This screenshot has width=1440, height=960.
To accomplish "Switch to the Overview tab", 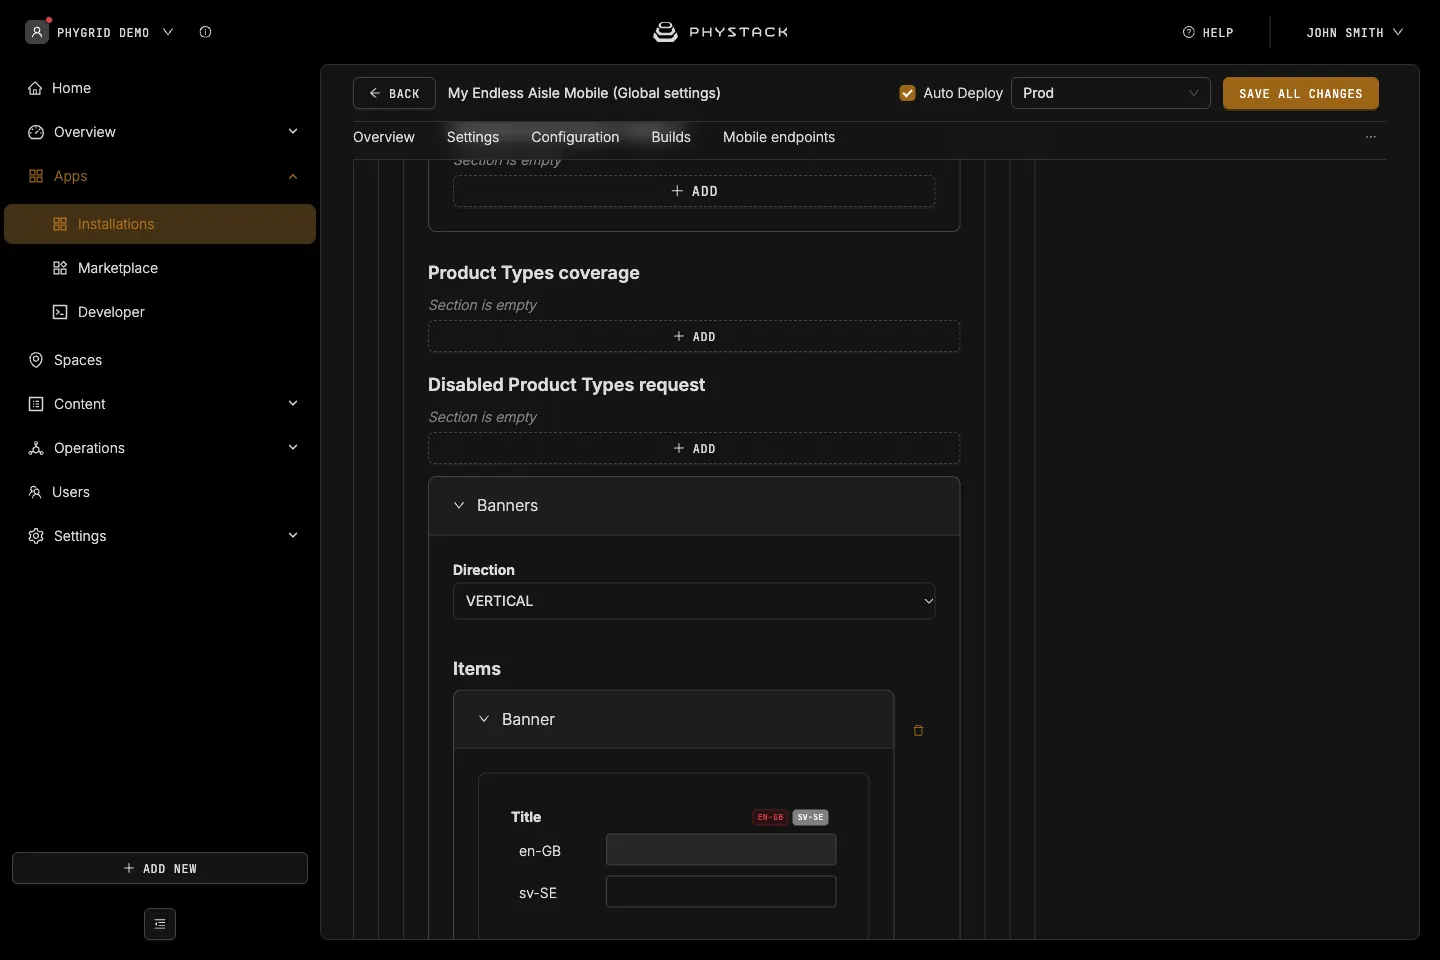I will click(x=384, y=137).
